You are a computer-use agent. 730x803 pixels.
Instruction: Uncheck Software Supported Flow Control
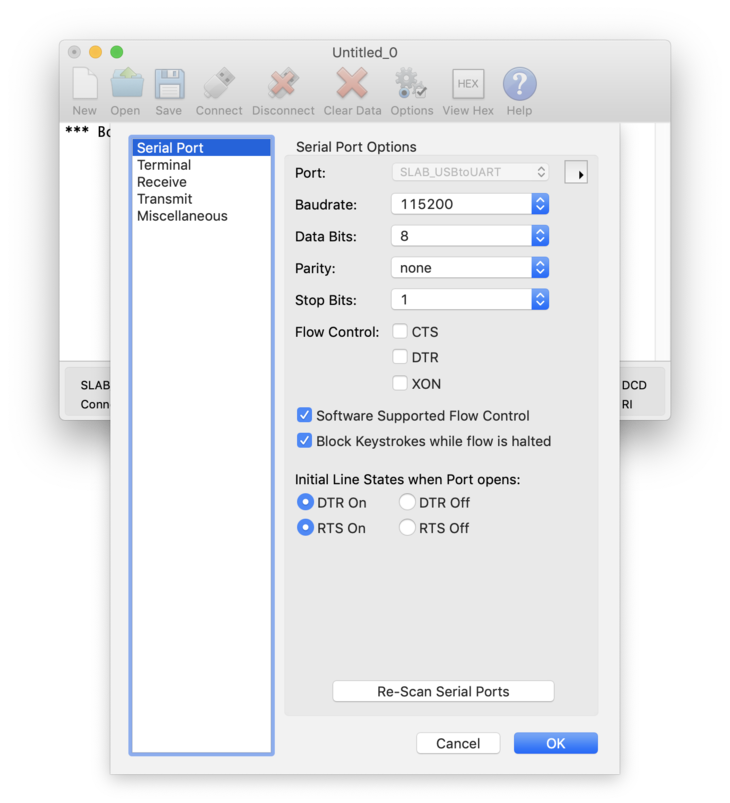click(305, 415)
